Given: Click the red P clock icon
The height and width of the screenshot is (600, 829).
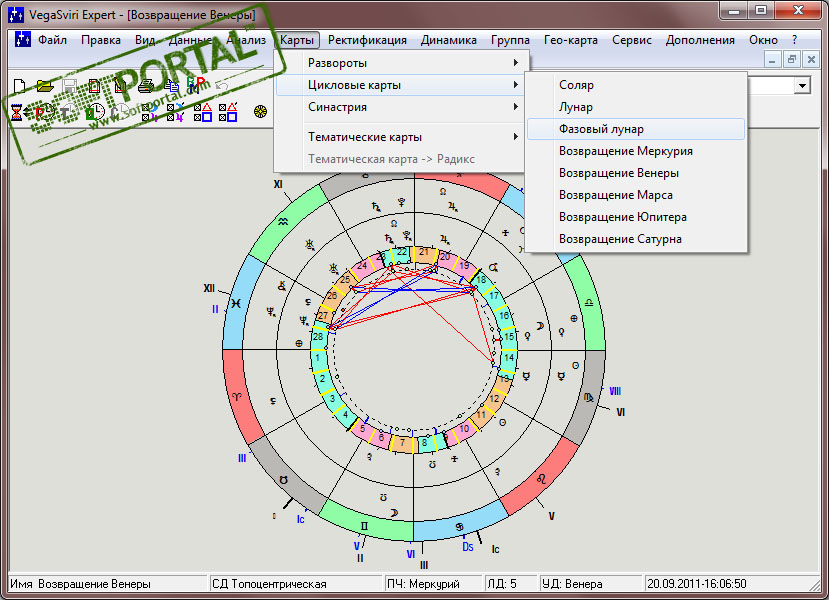Looking at the screenshot, I should point(43,112).
